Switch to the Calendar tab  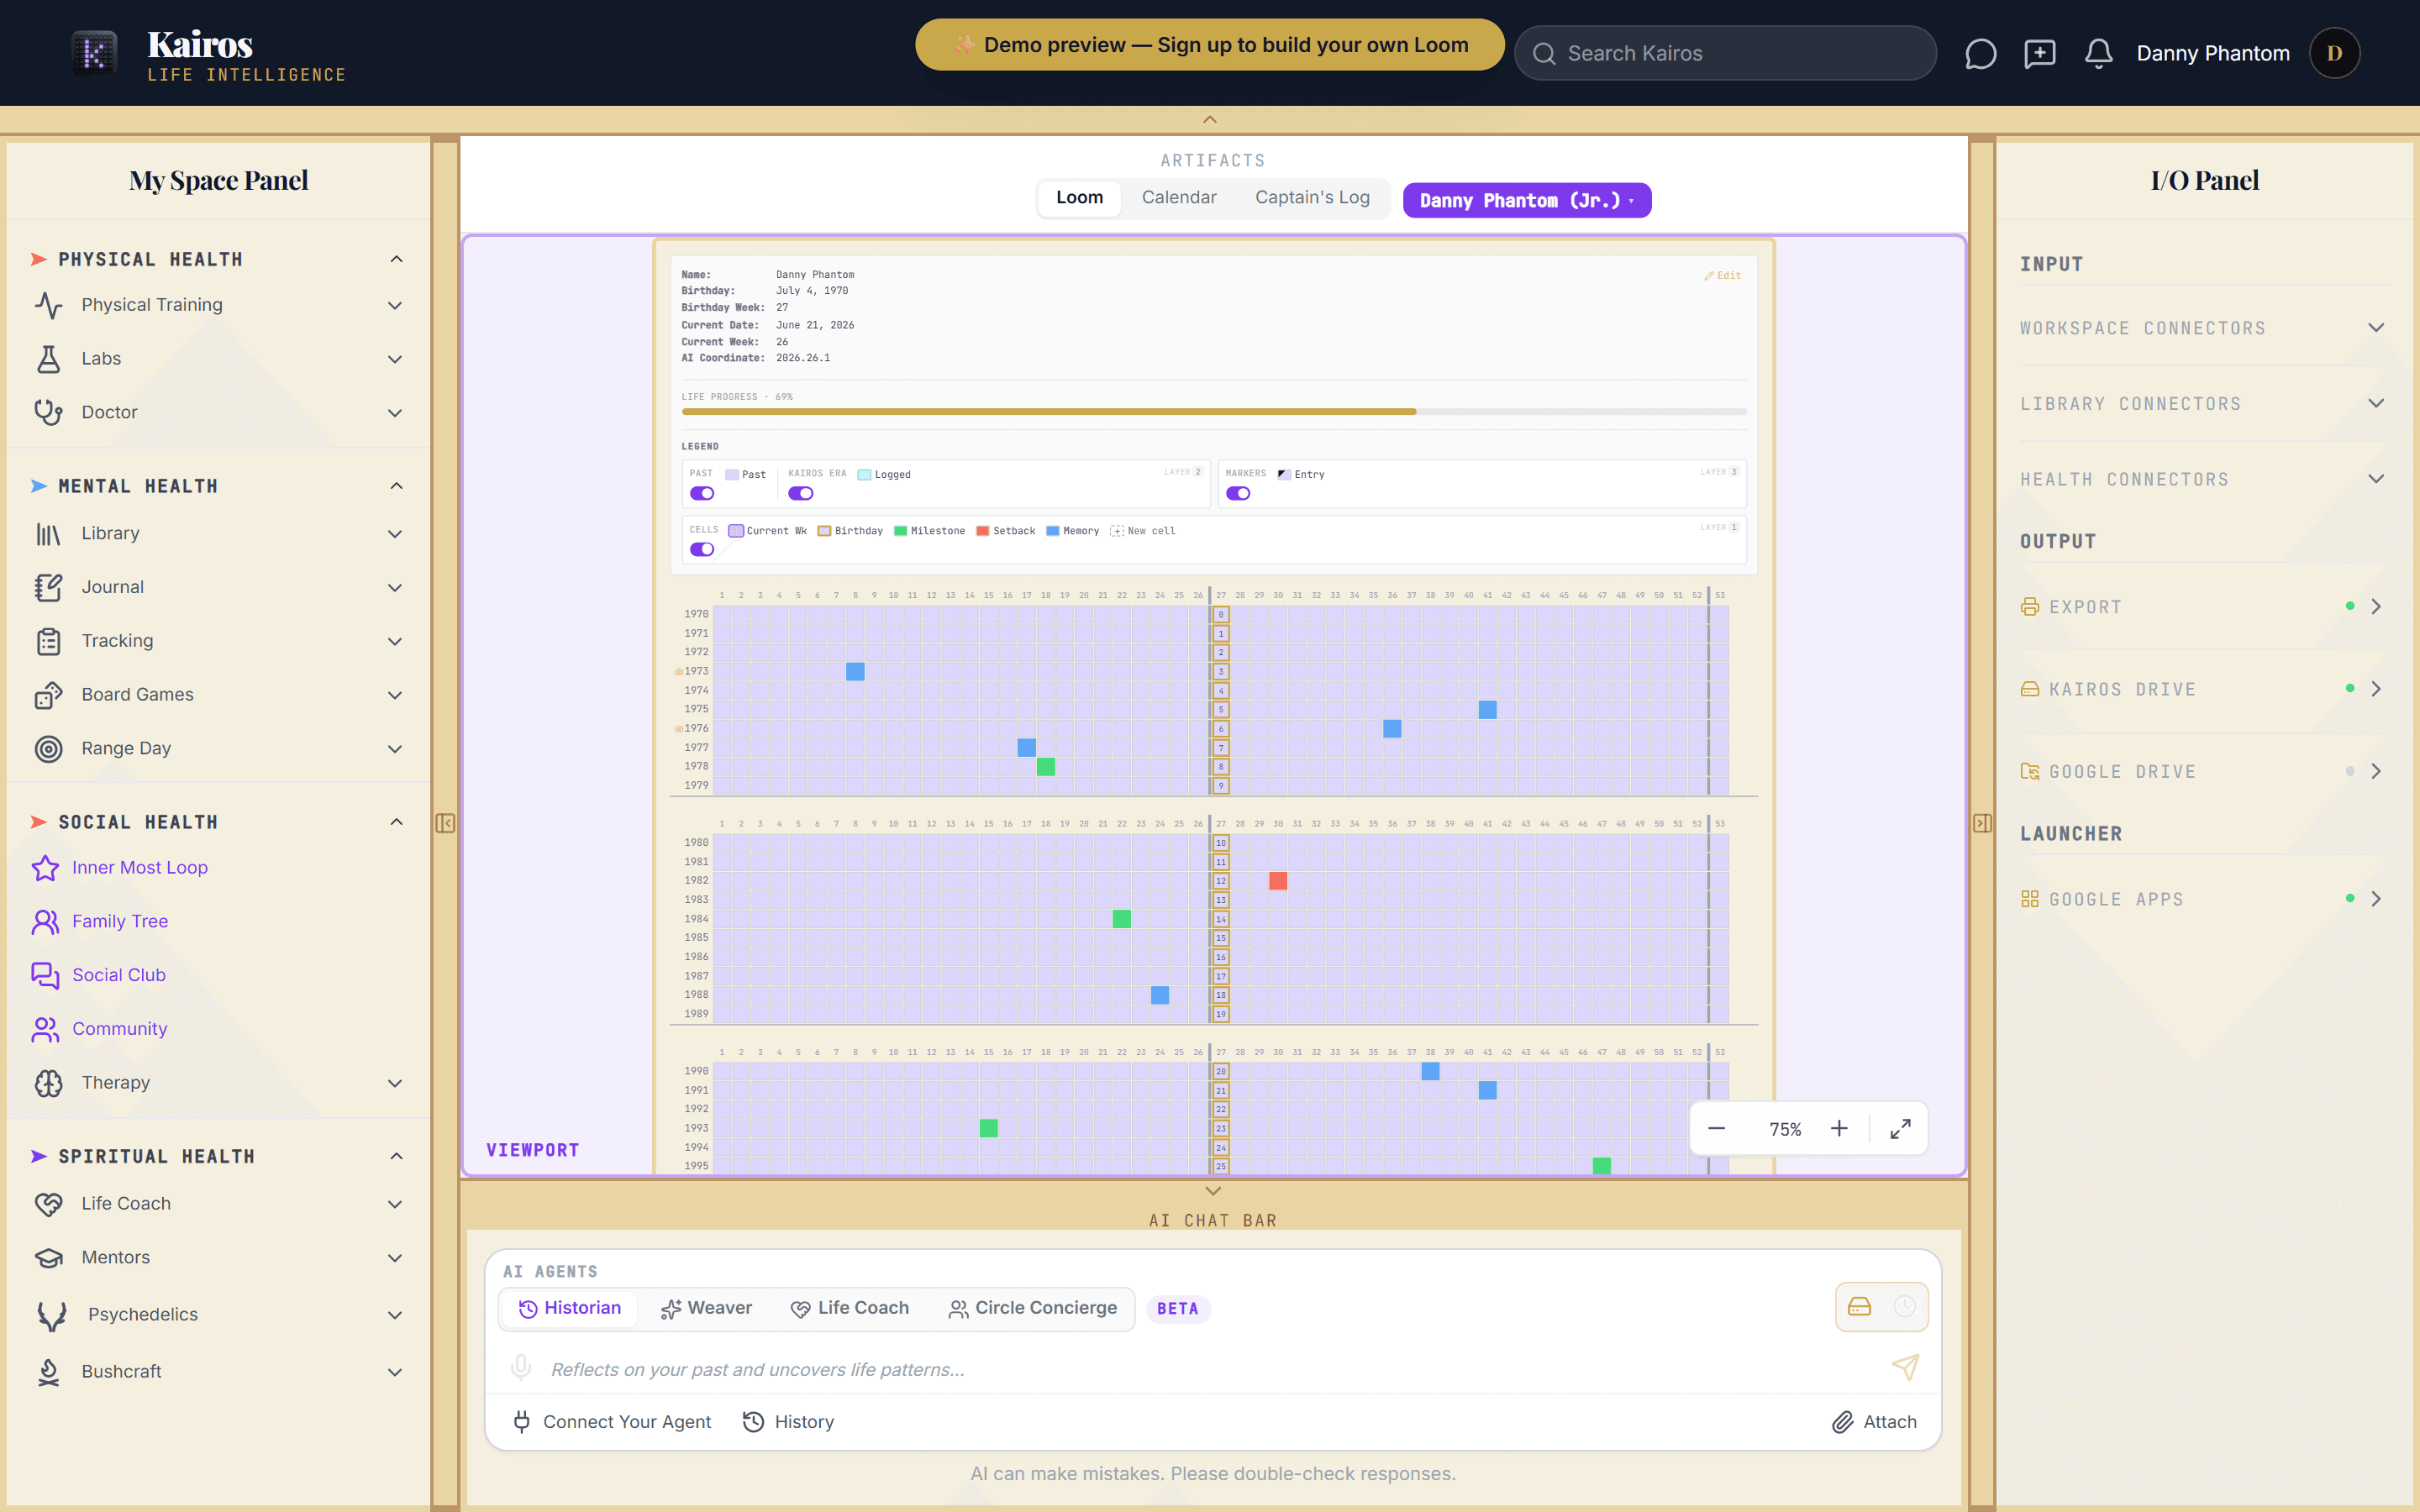pos(1179,198)
